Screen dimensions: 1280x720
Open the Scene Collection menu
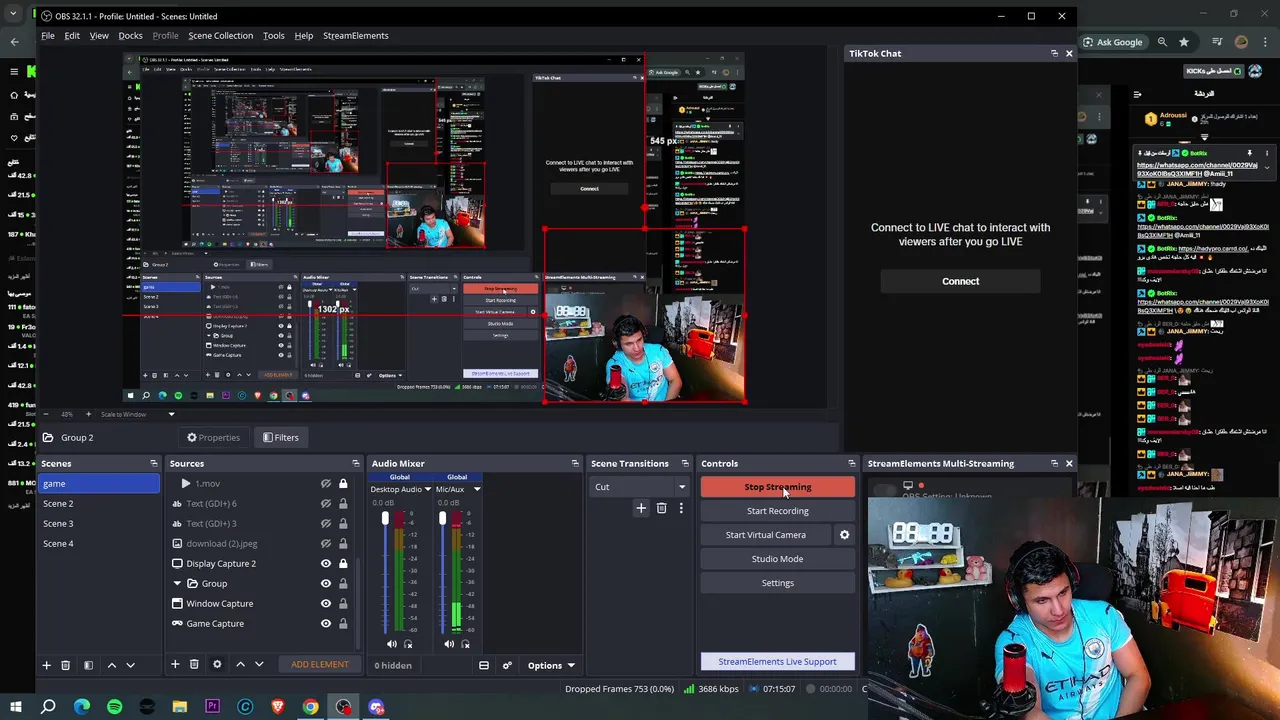point(220,35)
